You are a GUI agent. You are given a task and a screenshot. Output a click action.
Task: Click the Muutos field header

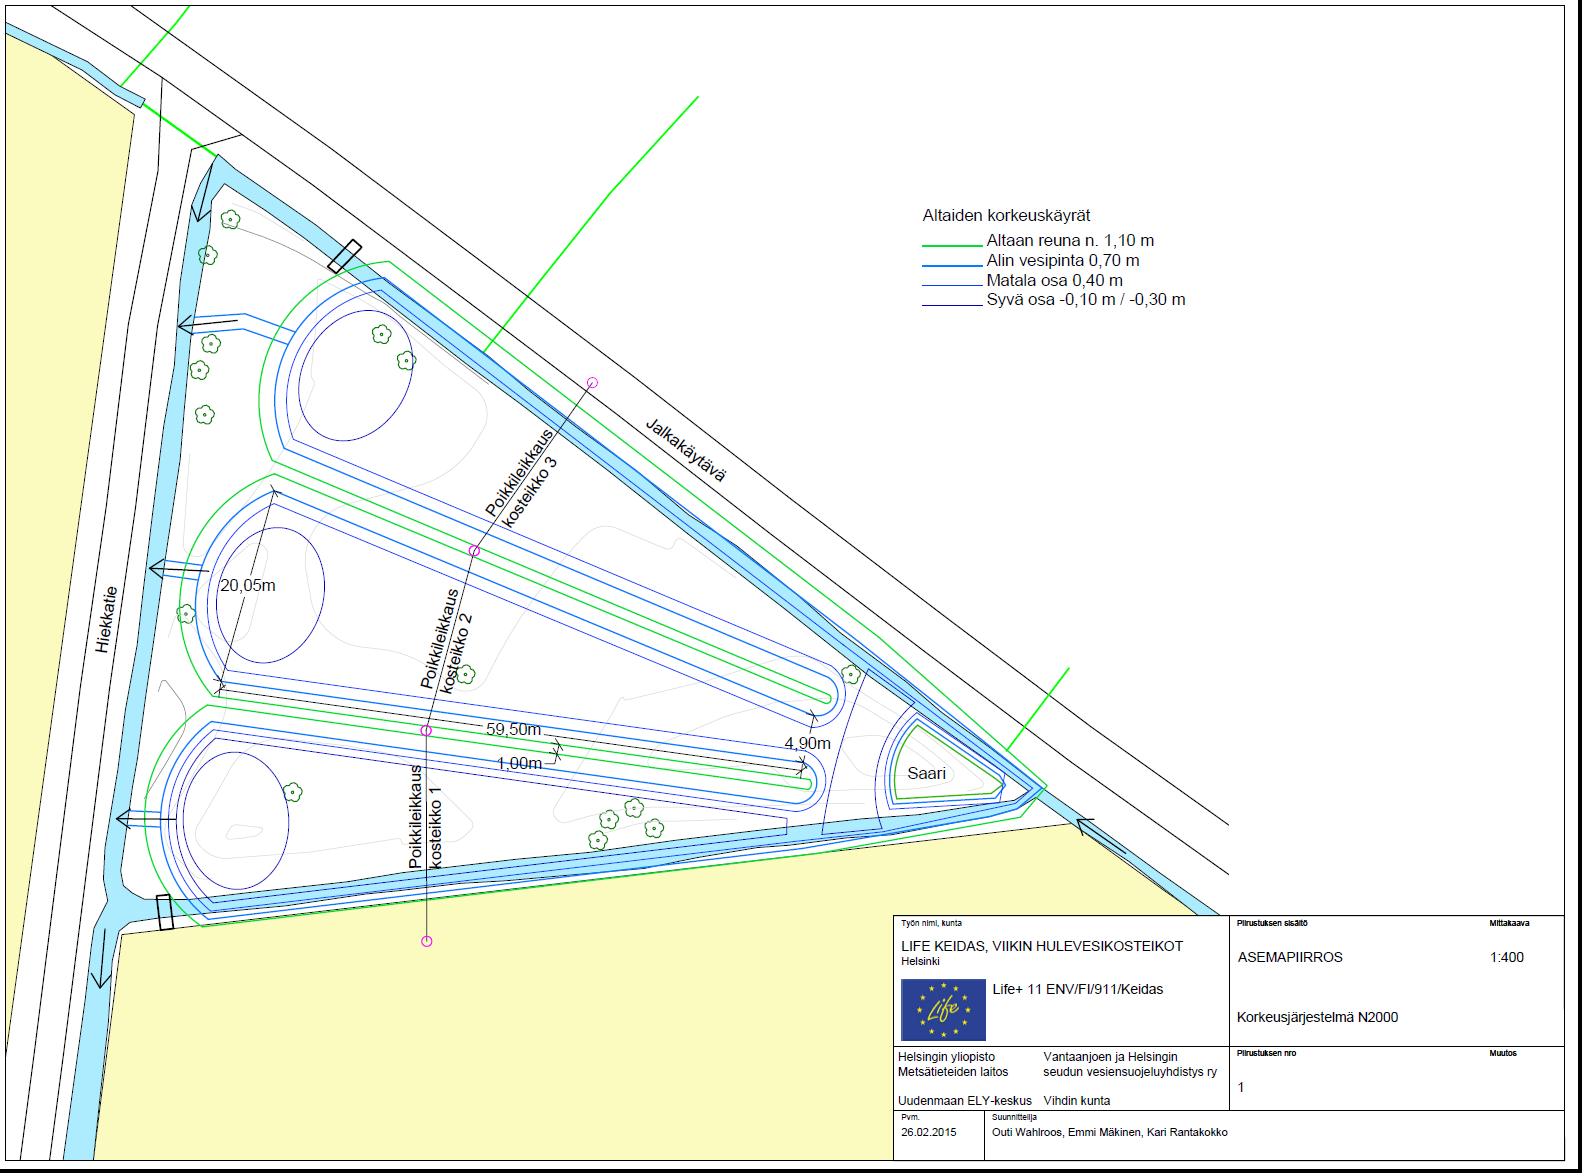click(1502, 1053)
